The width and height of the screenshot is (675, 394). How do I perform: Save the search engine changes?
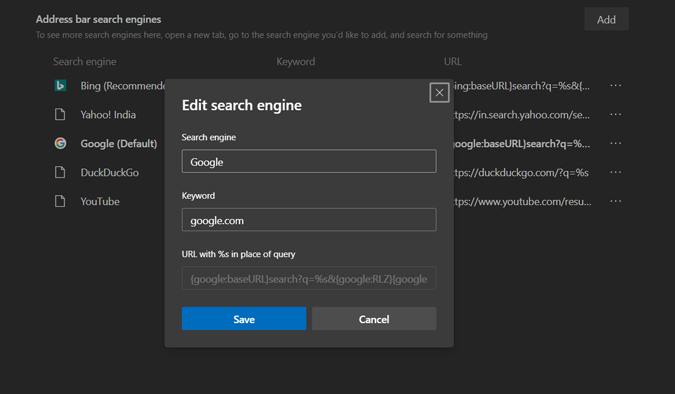click(244, 319)
